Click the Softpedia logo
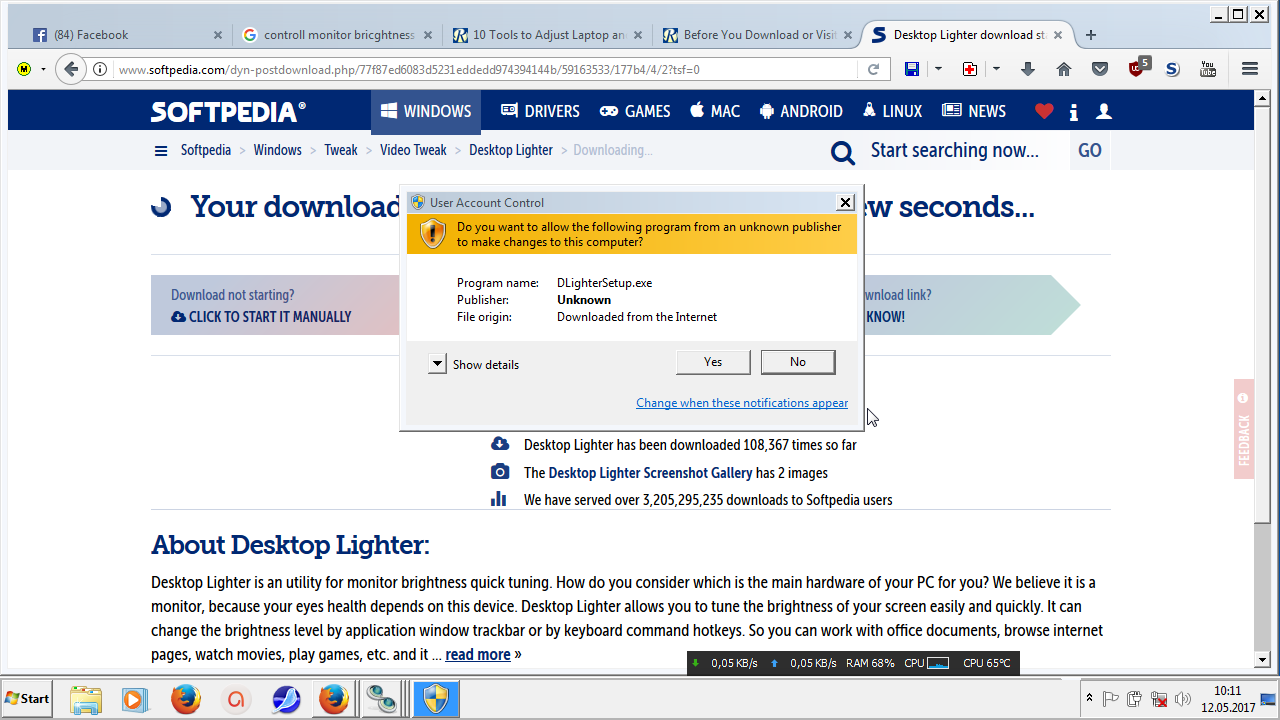Screen dimensions: 1280x720 point(228,112)
